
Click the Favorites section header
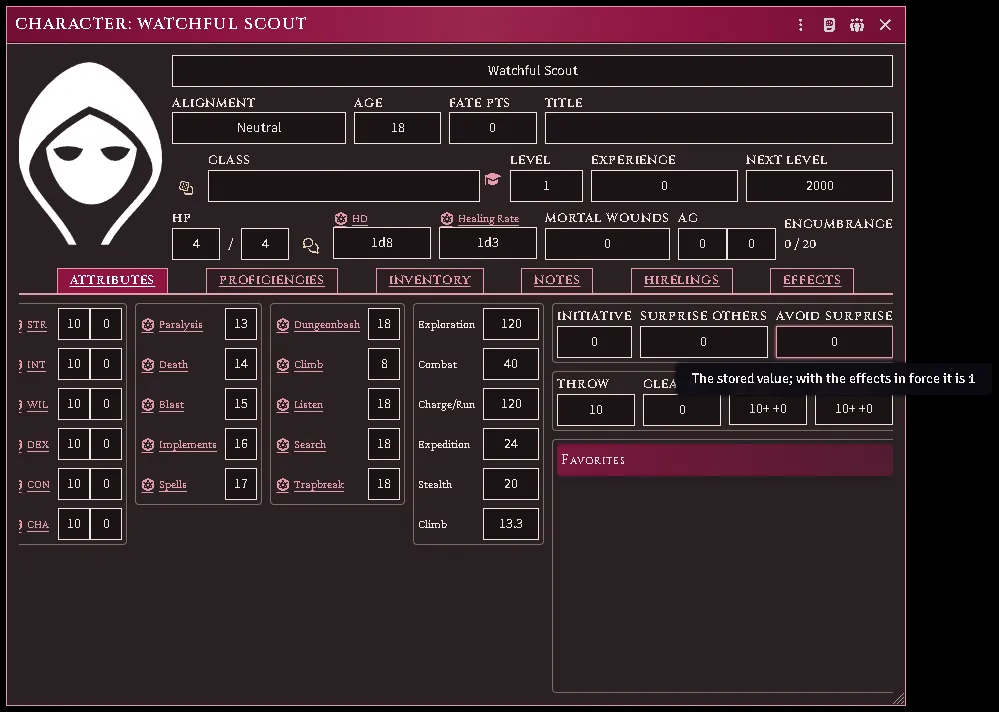(x=724, y=460)
